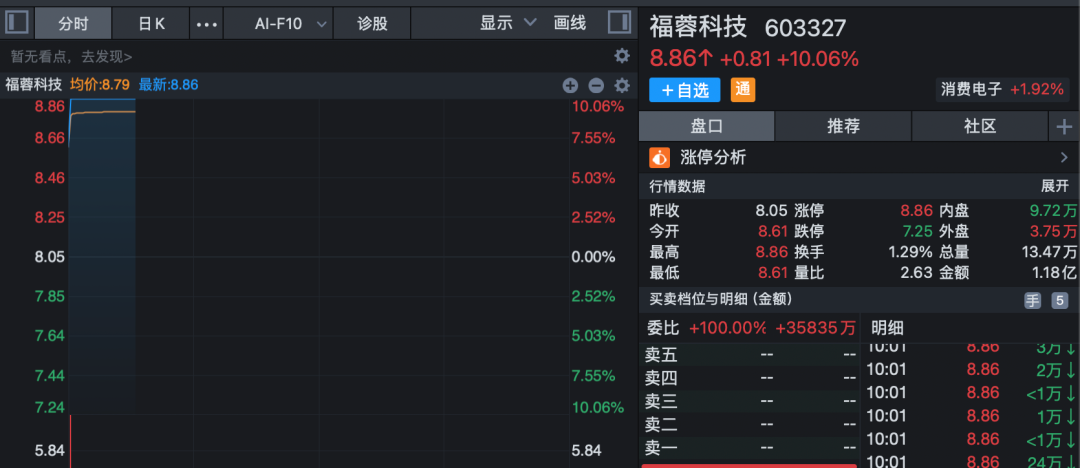Select the 福蓉科技 stock name title
Viewport: 1080px width, 468px height.
pos(698,27)
